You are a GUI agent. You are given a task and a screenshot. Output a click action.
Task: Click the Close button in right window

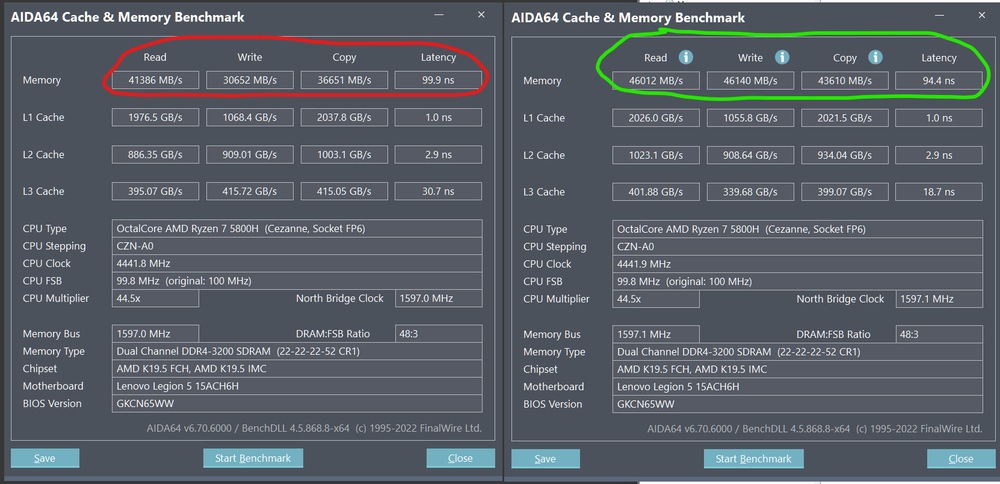[961, 459]
